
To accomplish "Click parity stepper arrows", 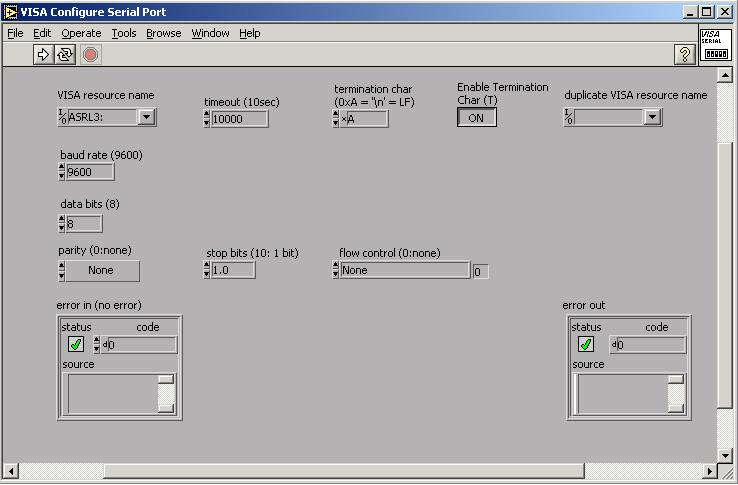I will click(x=62, y=271).
